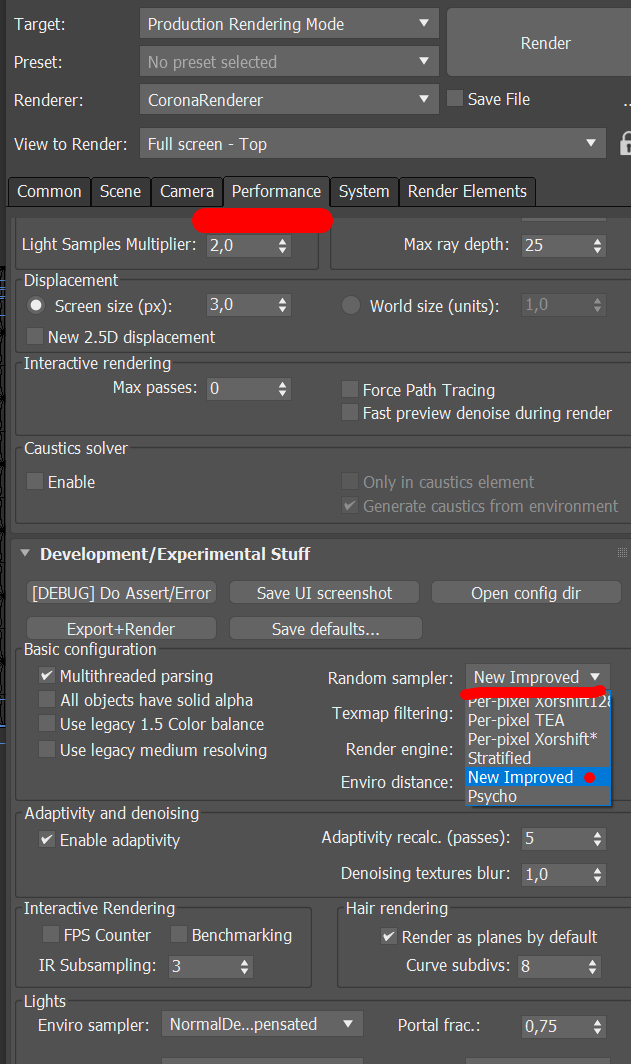Viewport: 631px width, 1064px height.
Task: Enable Fast preview denoise during render
Action: point(350,412)
